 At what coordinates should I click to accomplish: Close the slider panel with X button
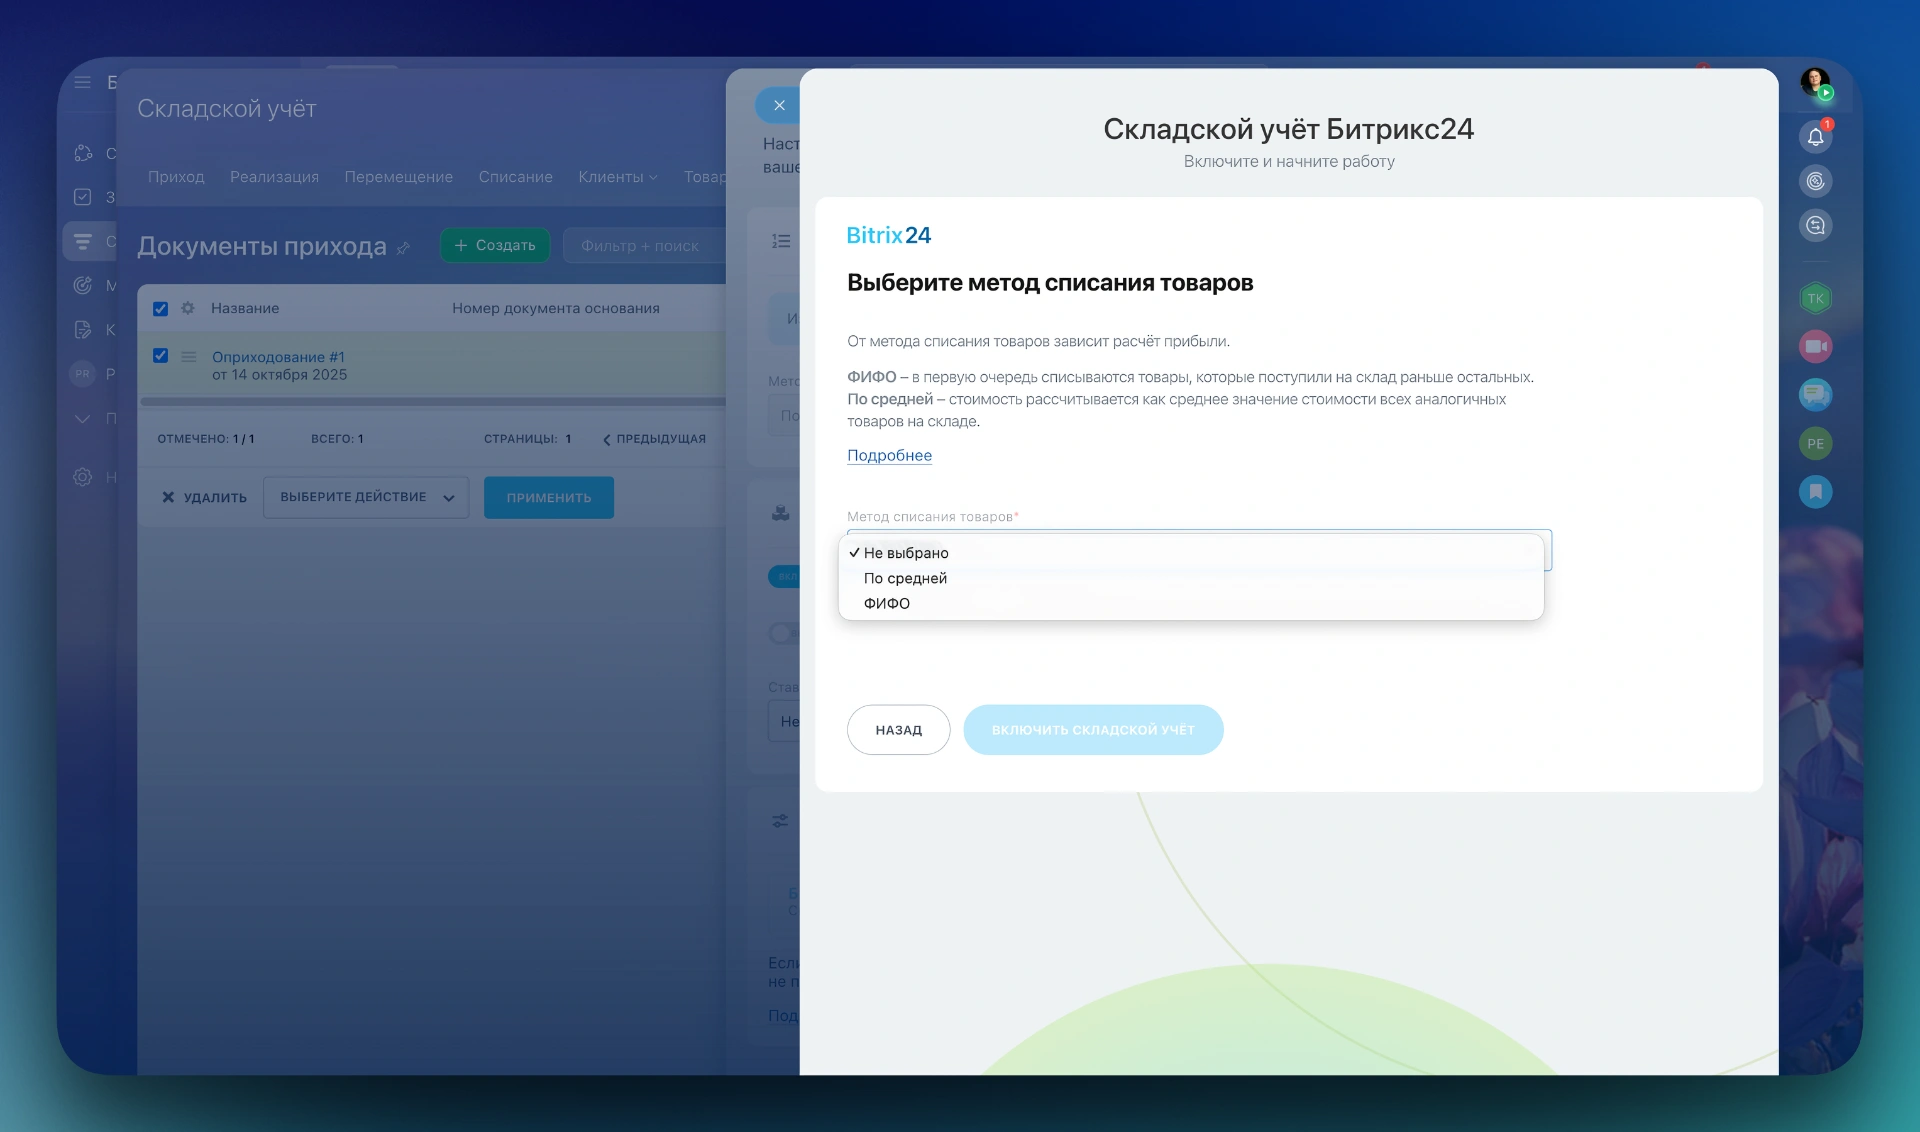pos(779,105)
